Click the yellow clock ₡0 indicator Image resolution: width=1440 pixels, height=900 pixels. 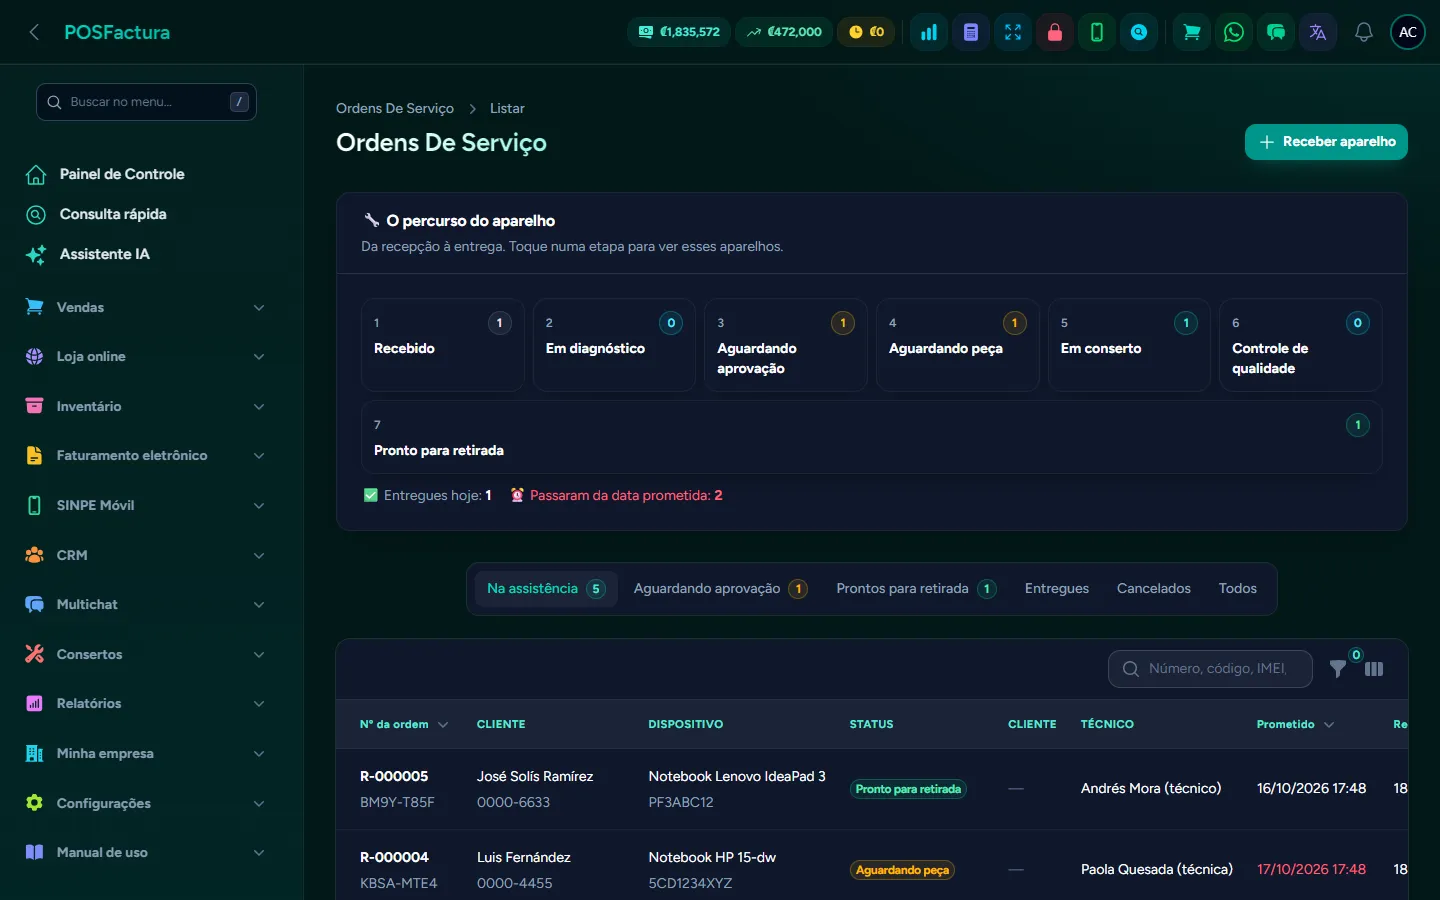click(866, 32)
